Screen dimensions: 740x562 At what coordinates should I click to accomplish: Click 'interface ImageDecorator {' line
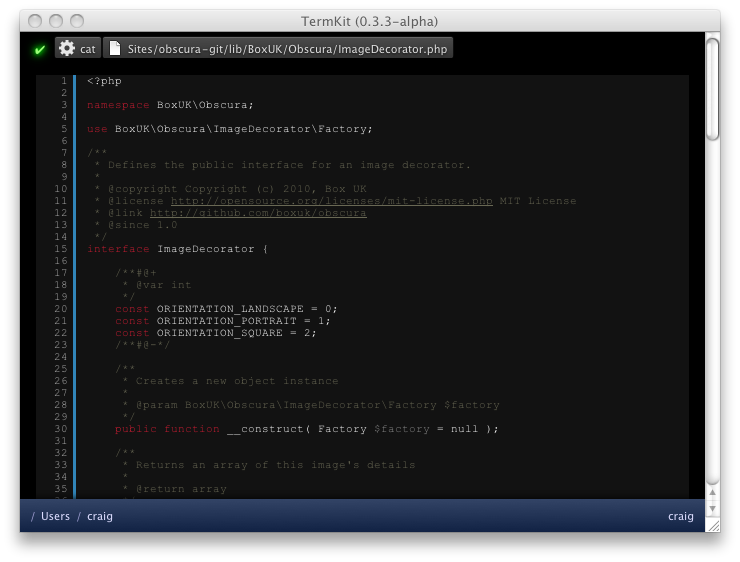tap(177, 249)
